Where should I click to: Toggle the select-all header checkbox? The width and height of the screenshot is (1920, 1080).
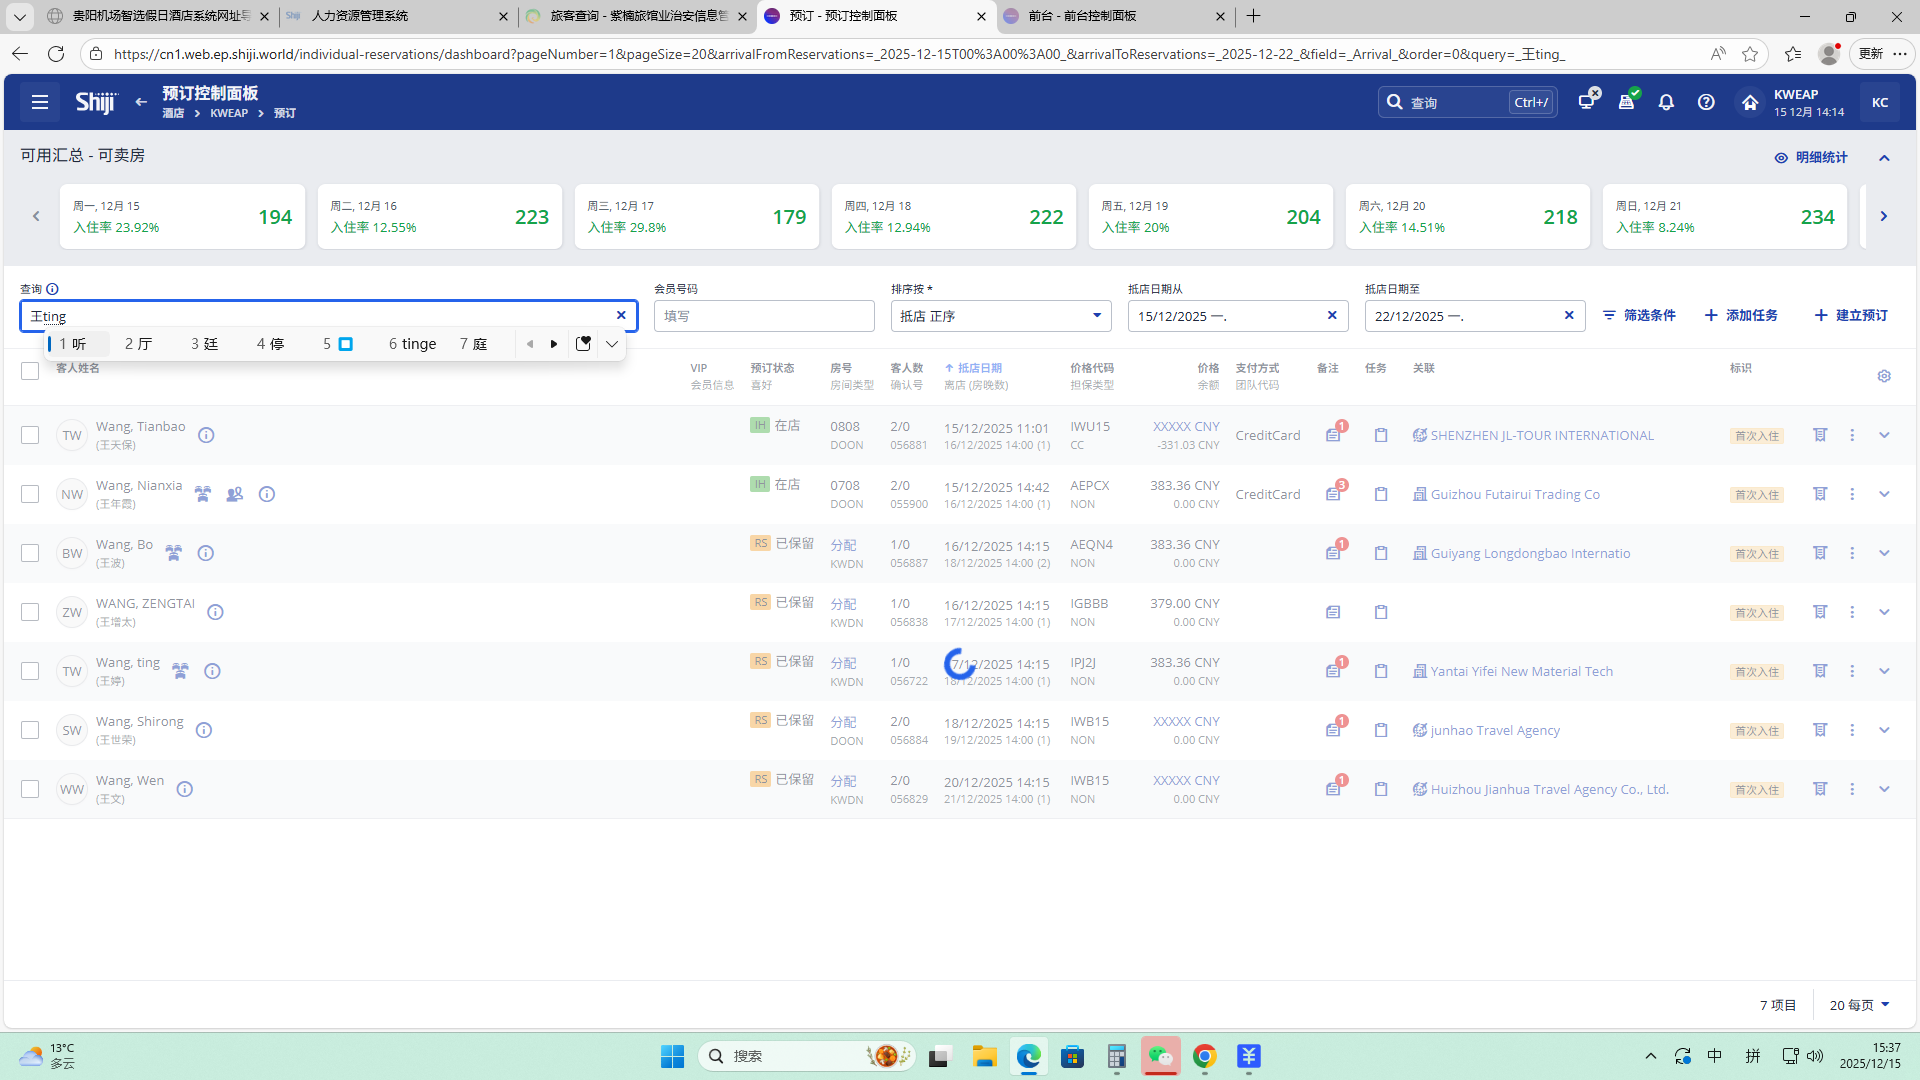pos(30,371)
